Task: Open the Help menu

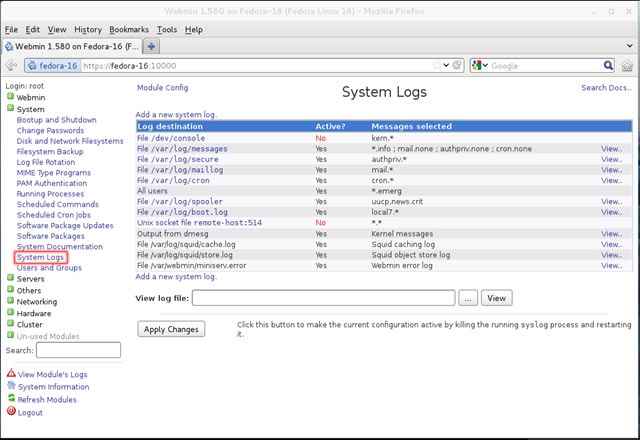Action: pyautogui.click(x=193, y=29)
